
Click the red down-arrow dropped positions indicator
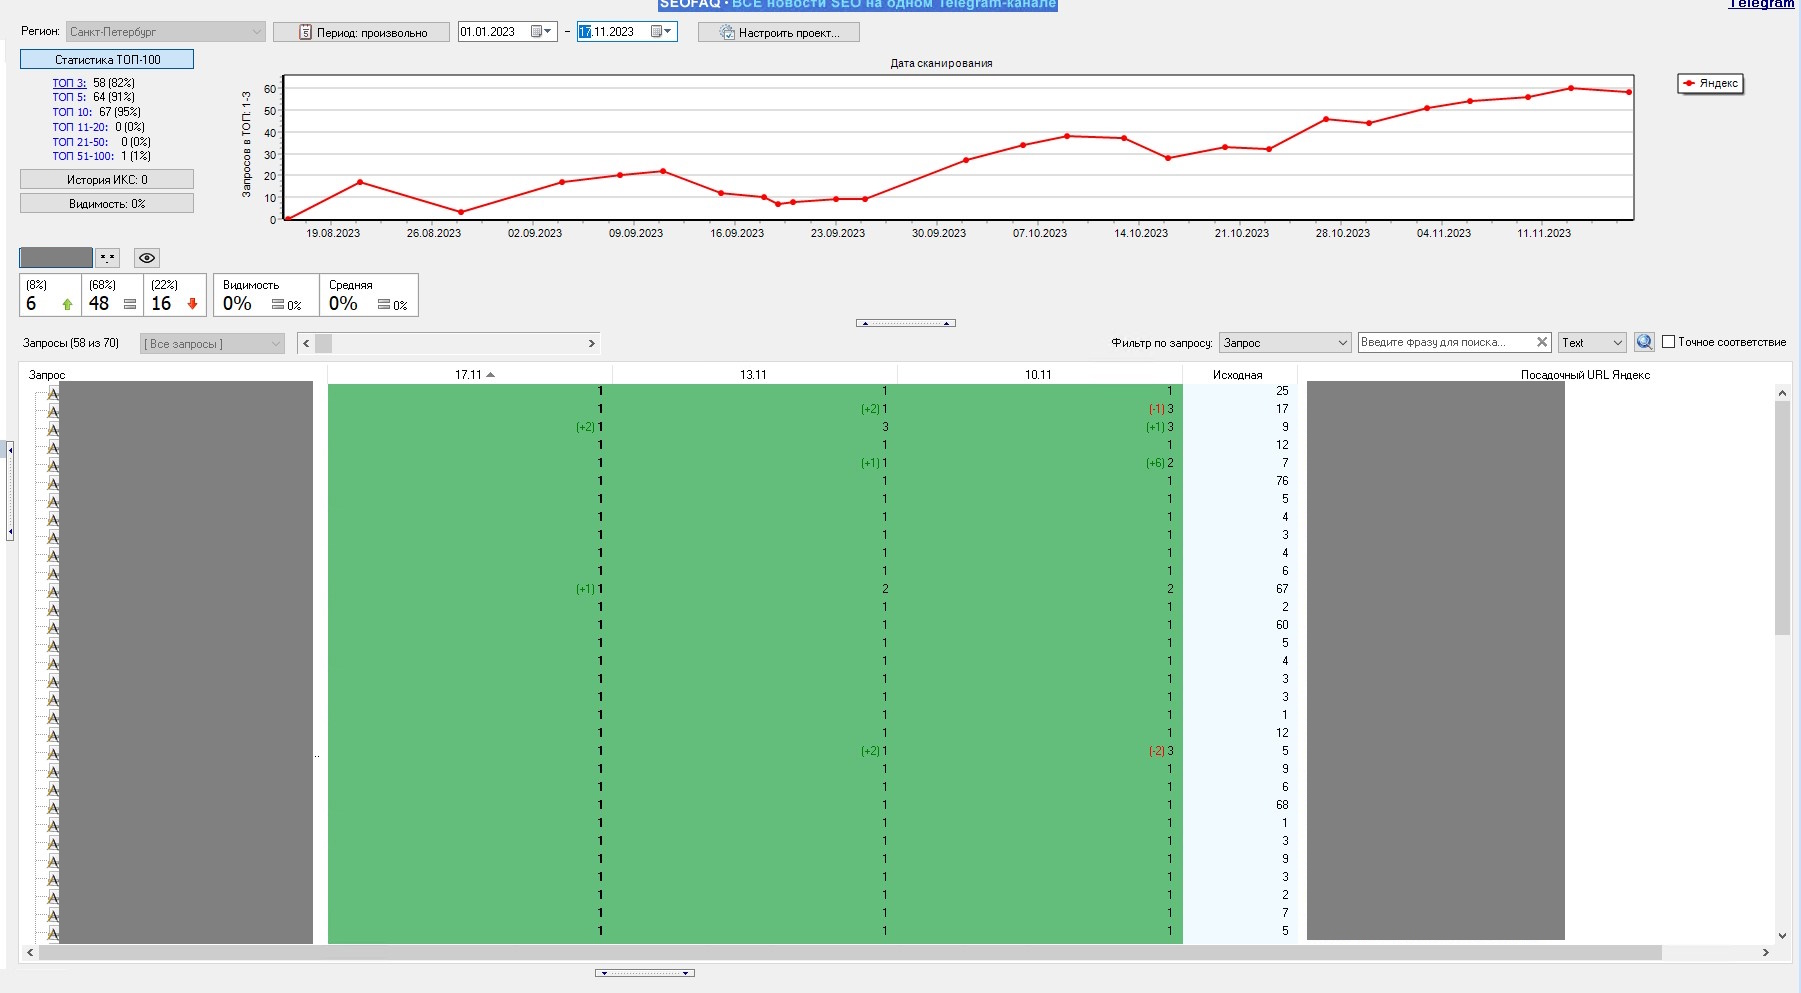pos(192,304)
